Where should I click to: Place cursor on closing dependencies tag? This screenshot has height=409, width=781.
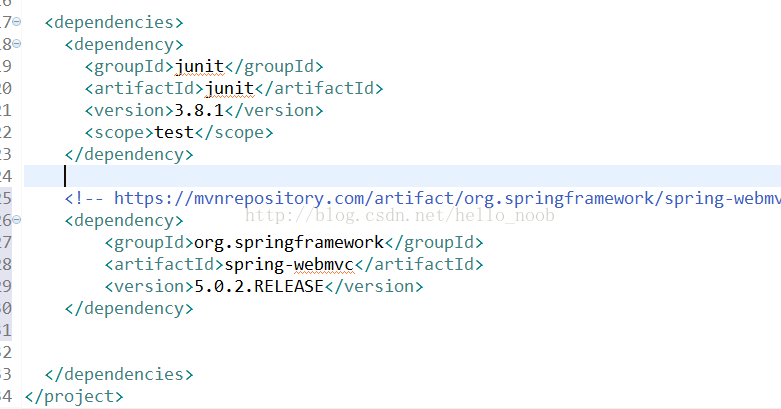119,374
